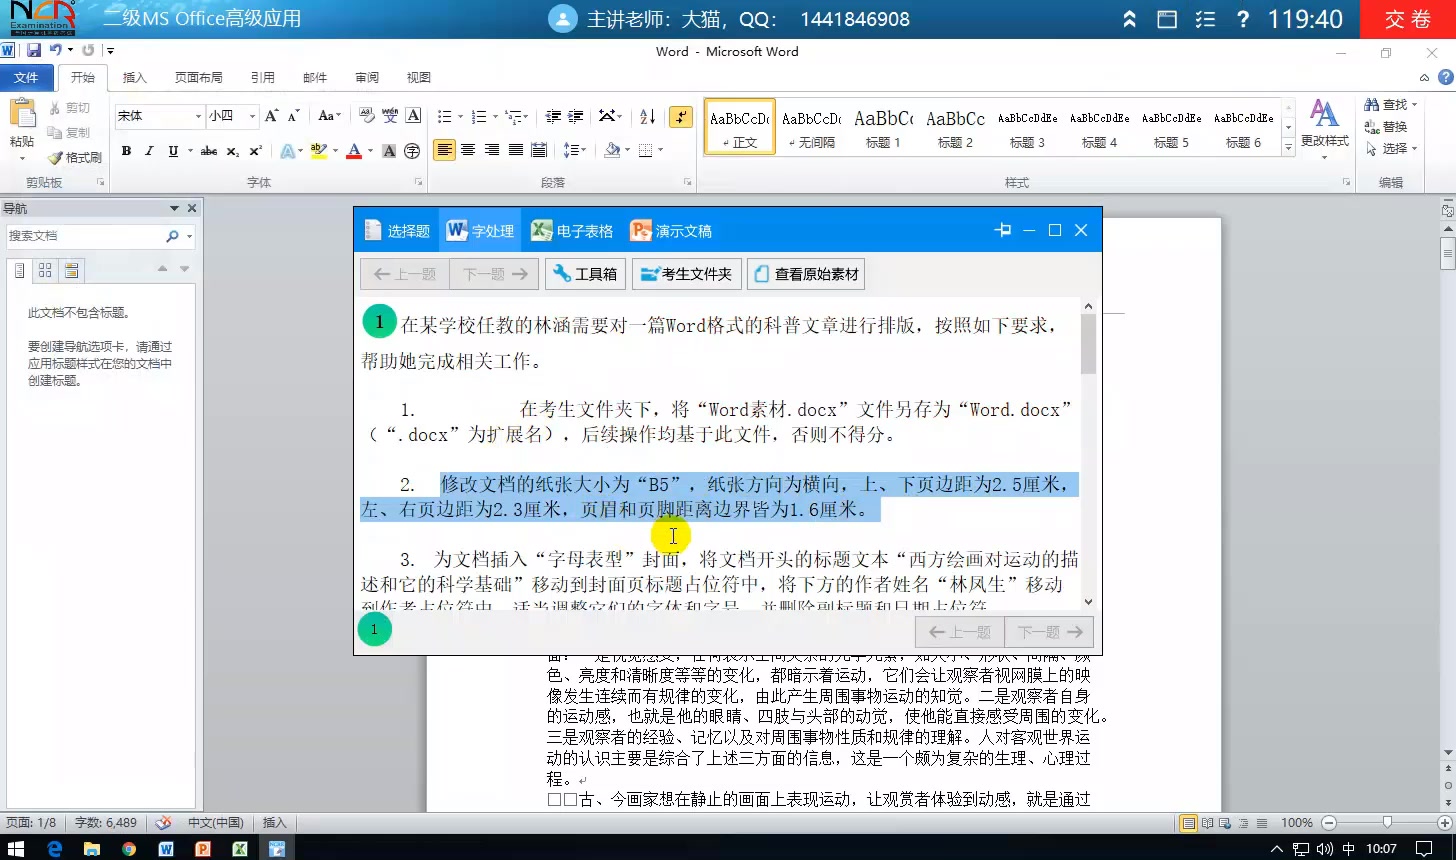Screen dimensions: 1456x860
Task: Switch to the Insert (插入) ribbon tab
Action: pos(134,77)
